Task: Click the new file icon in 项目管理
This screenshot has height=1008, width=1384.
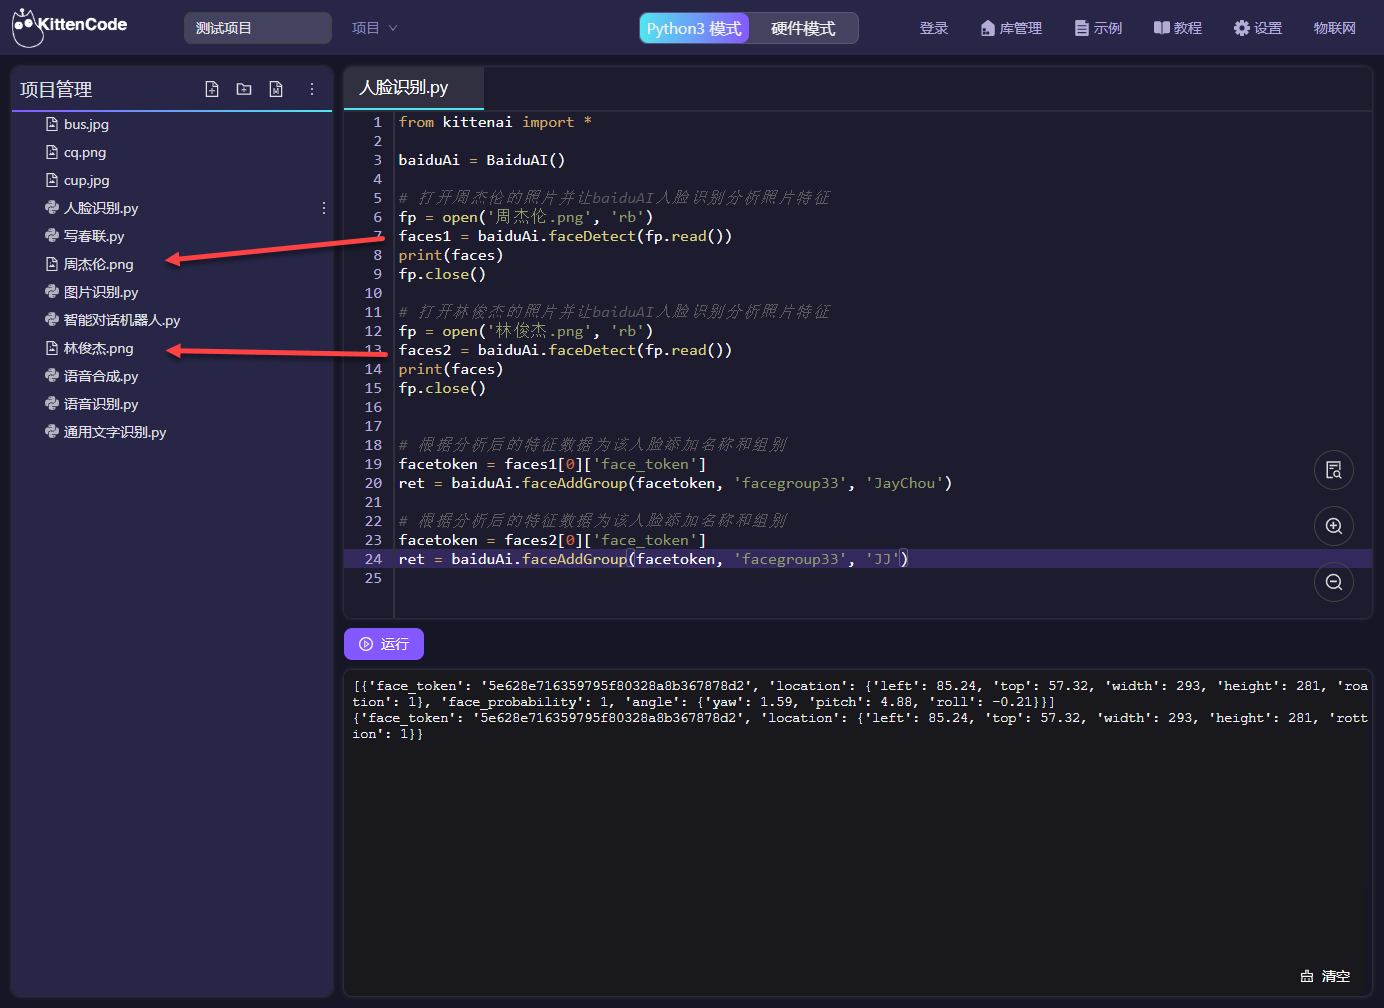Action: (x=212, y=89)
